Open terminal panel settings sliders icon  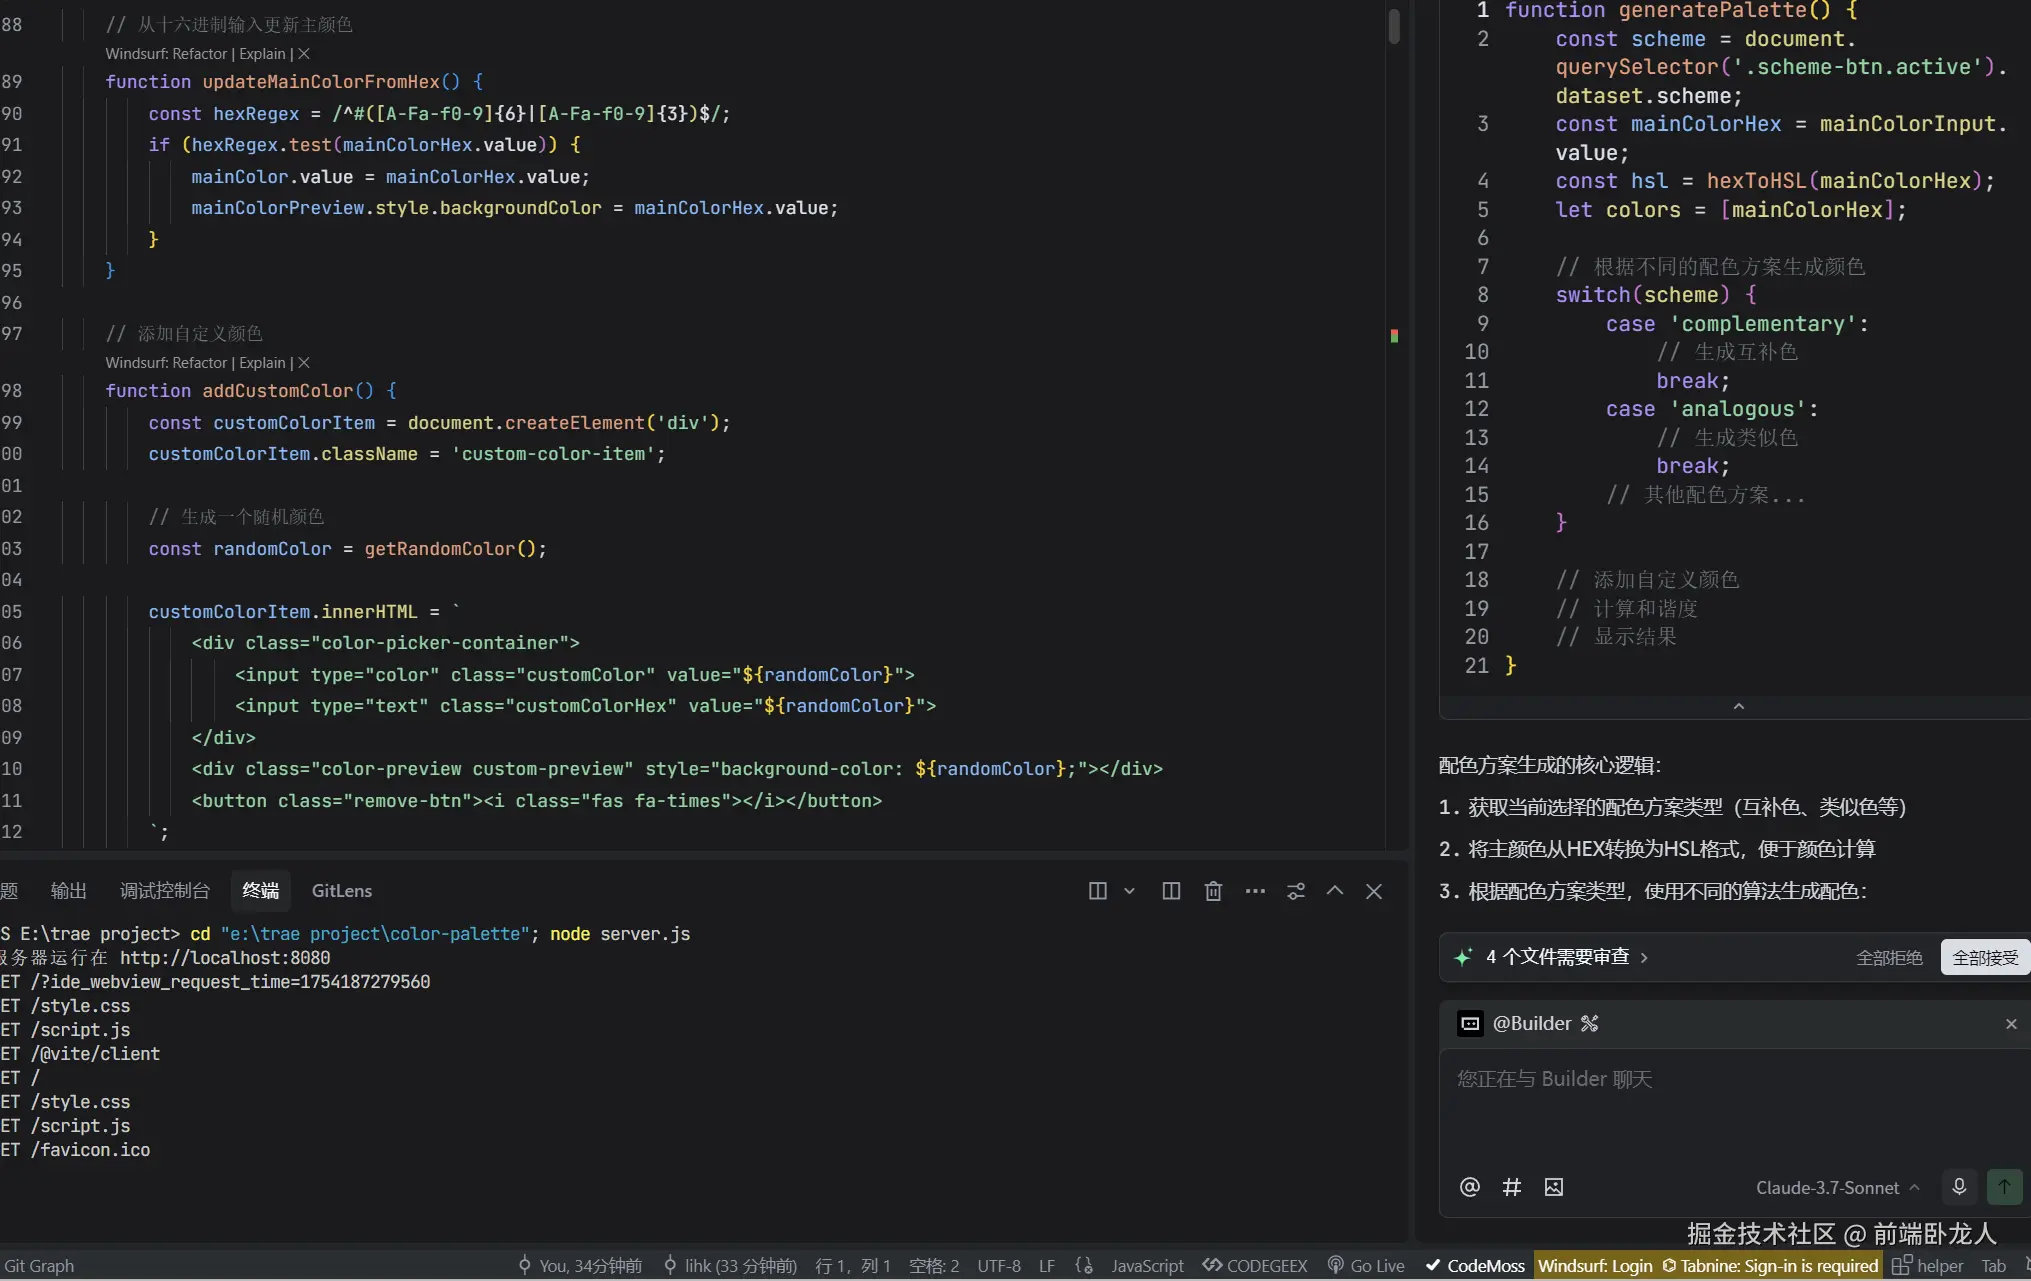click(x=1296, y=891)
